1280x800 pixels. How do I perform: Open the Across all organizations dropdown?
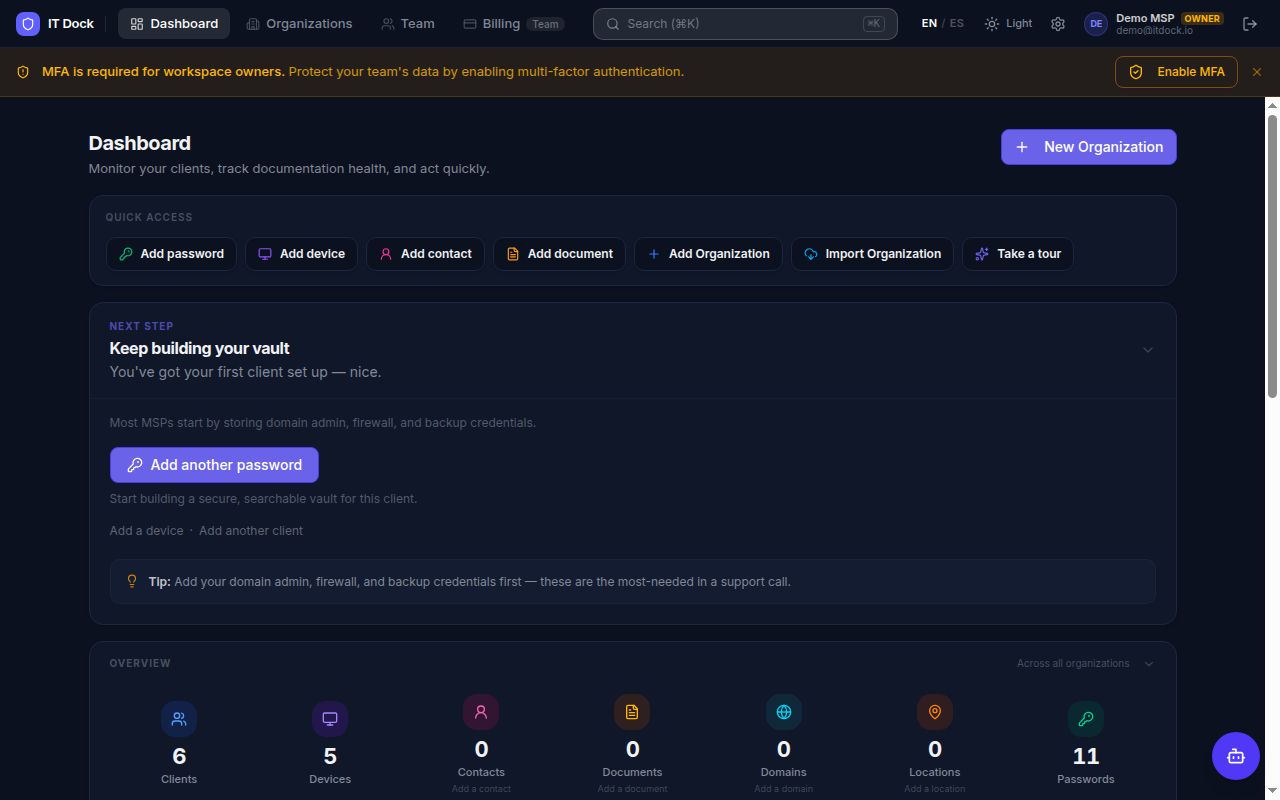tap(1085, 664)
